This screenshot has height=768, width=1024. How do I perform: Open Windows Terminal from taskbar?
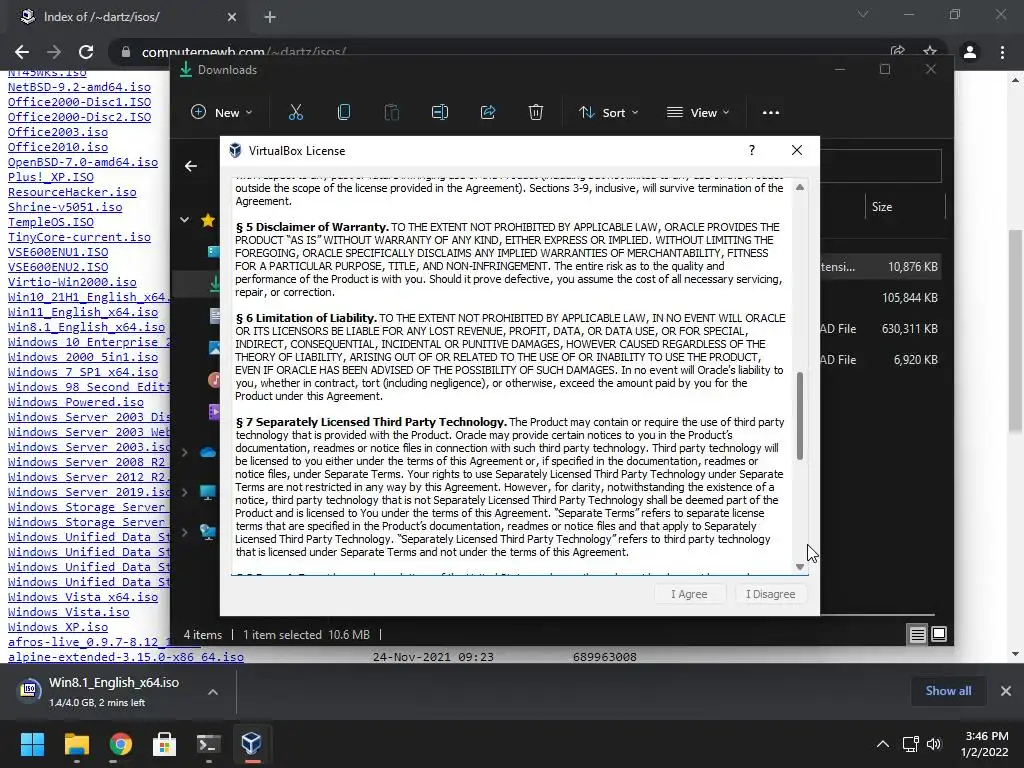pos(208,744)
